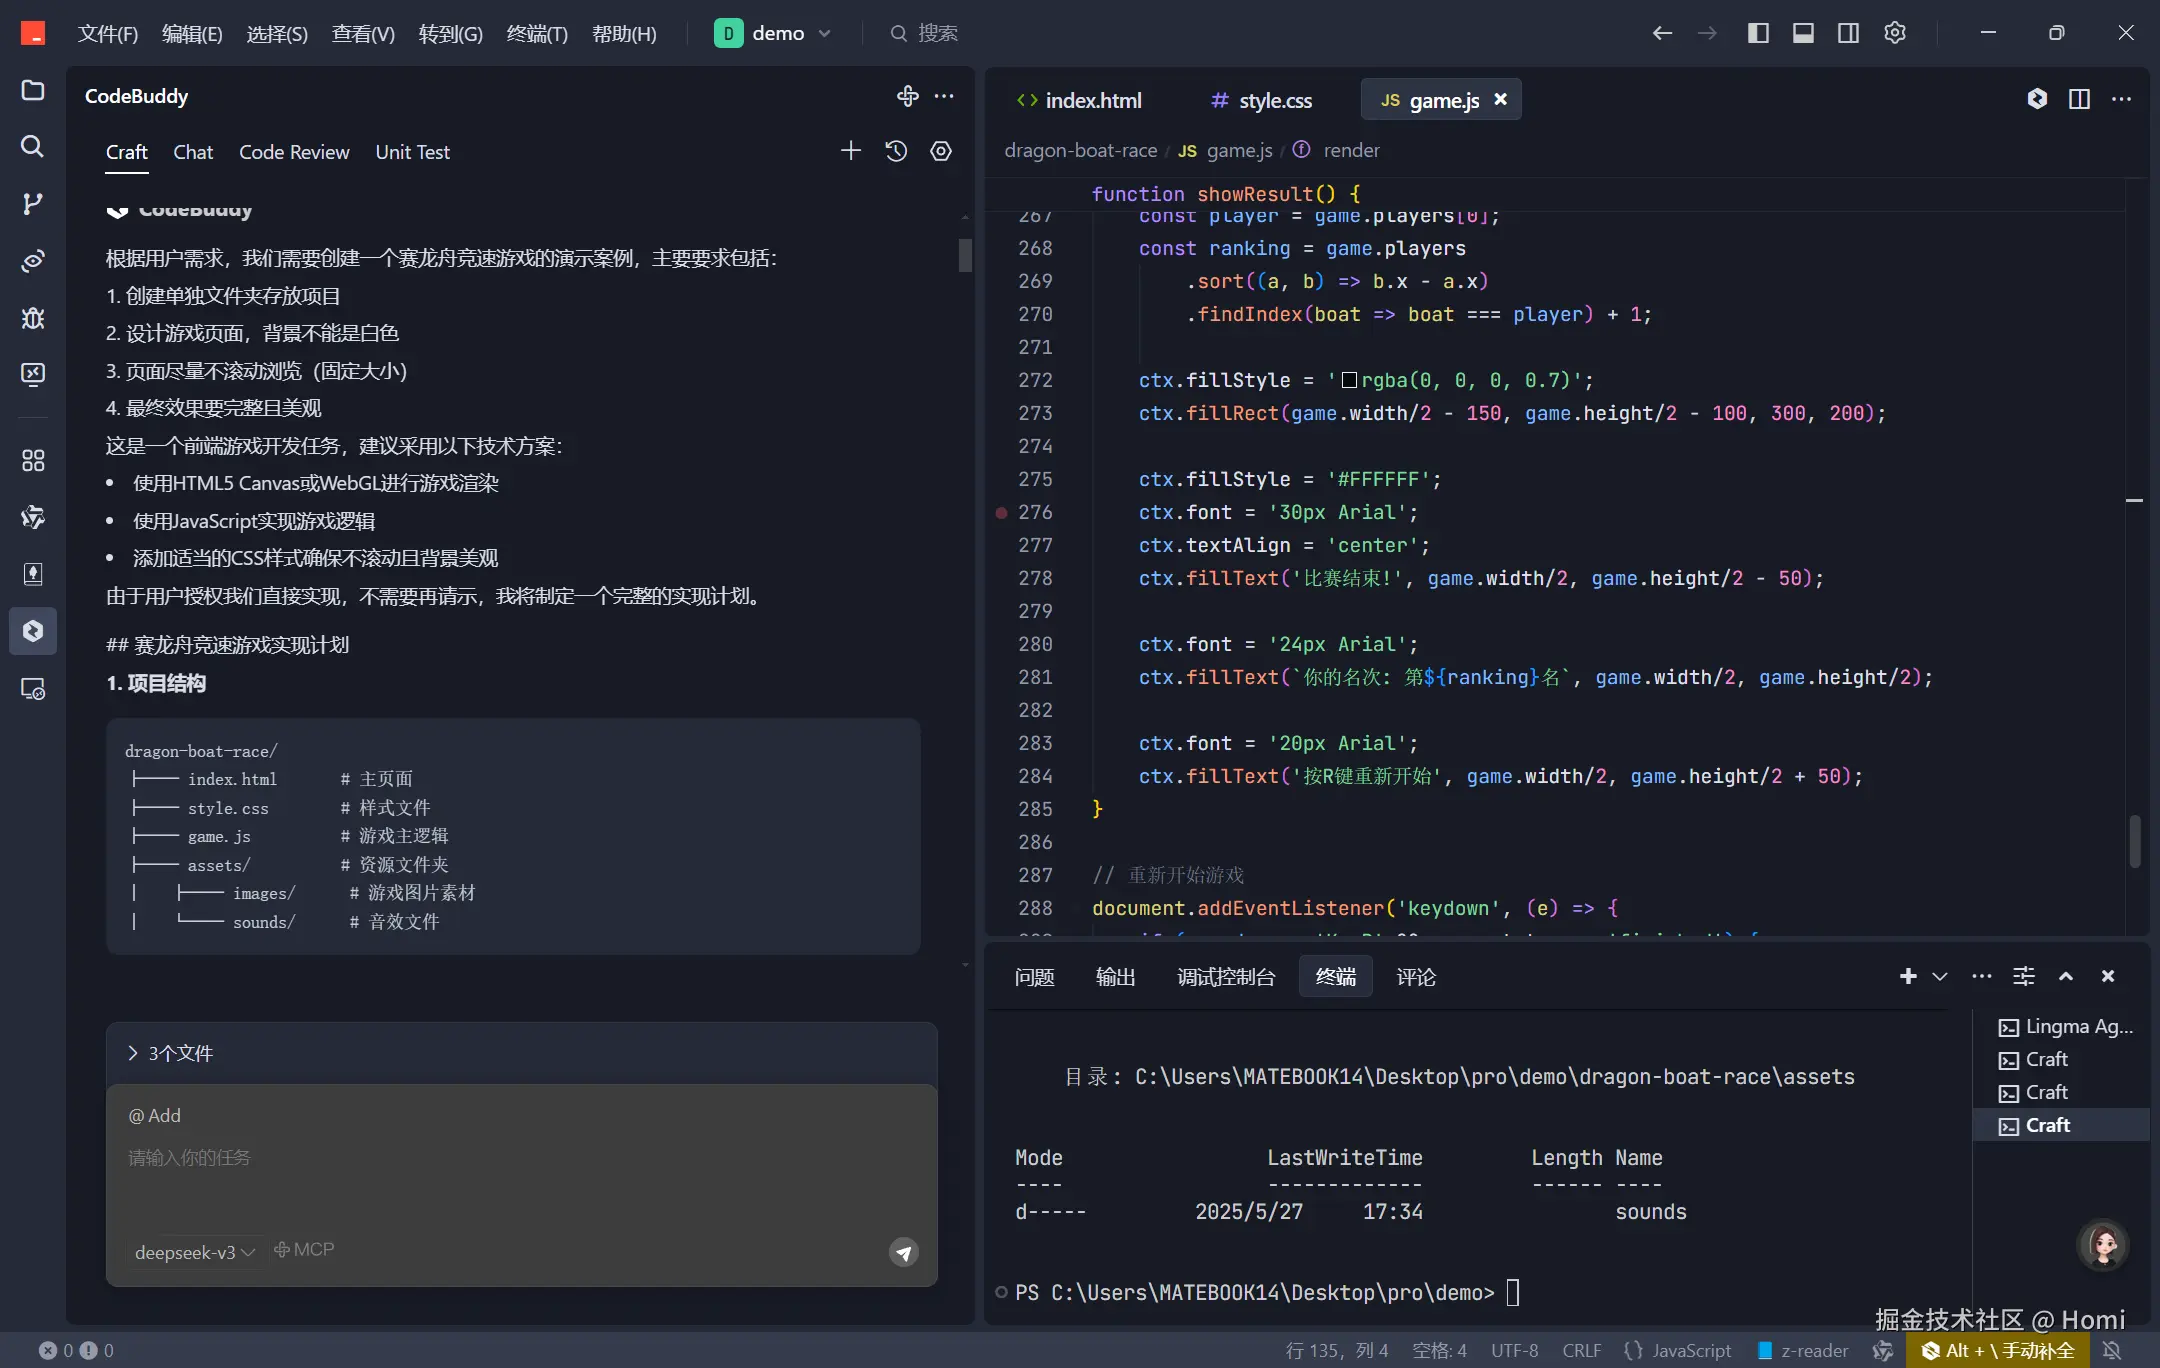Send the task with arrow button
This screenshot has height=1368, width=2160.
[903, 1252]
